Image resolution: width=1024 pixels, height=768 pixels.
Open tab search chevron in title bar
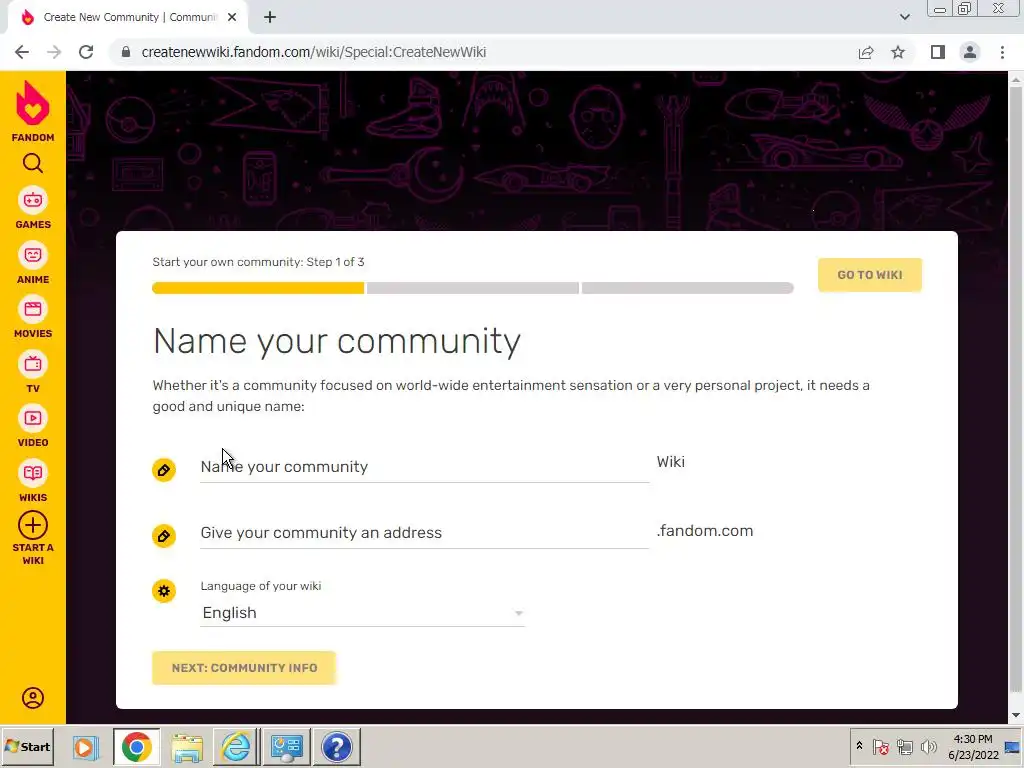point(904,17)
